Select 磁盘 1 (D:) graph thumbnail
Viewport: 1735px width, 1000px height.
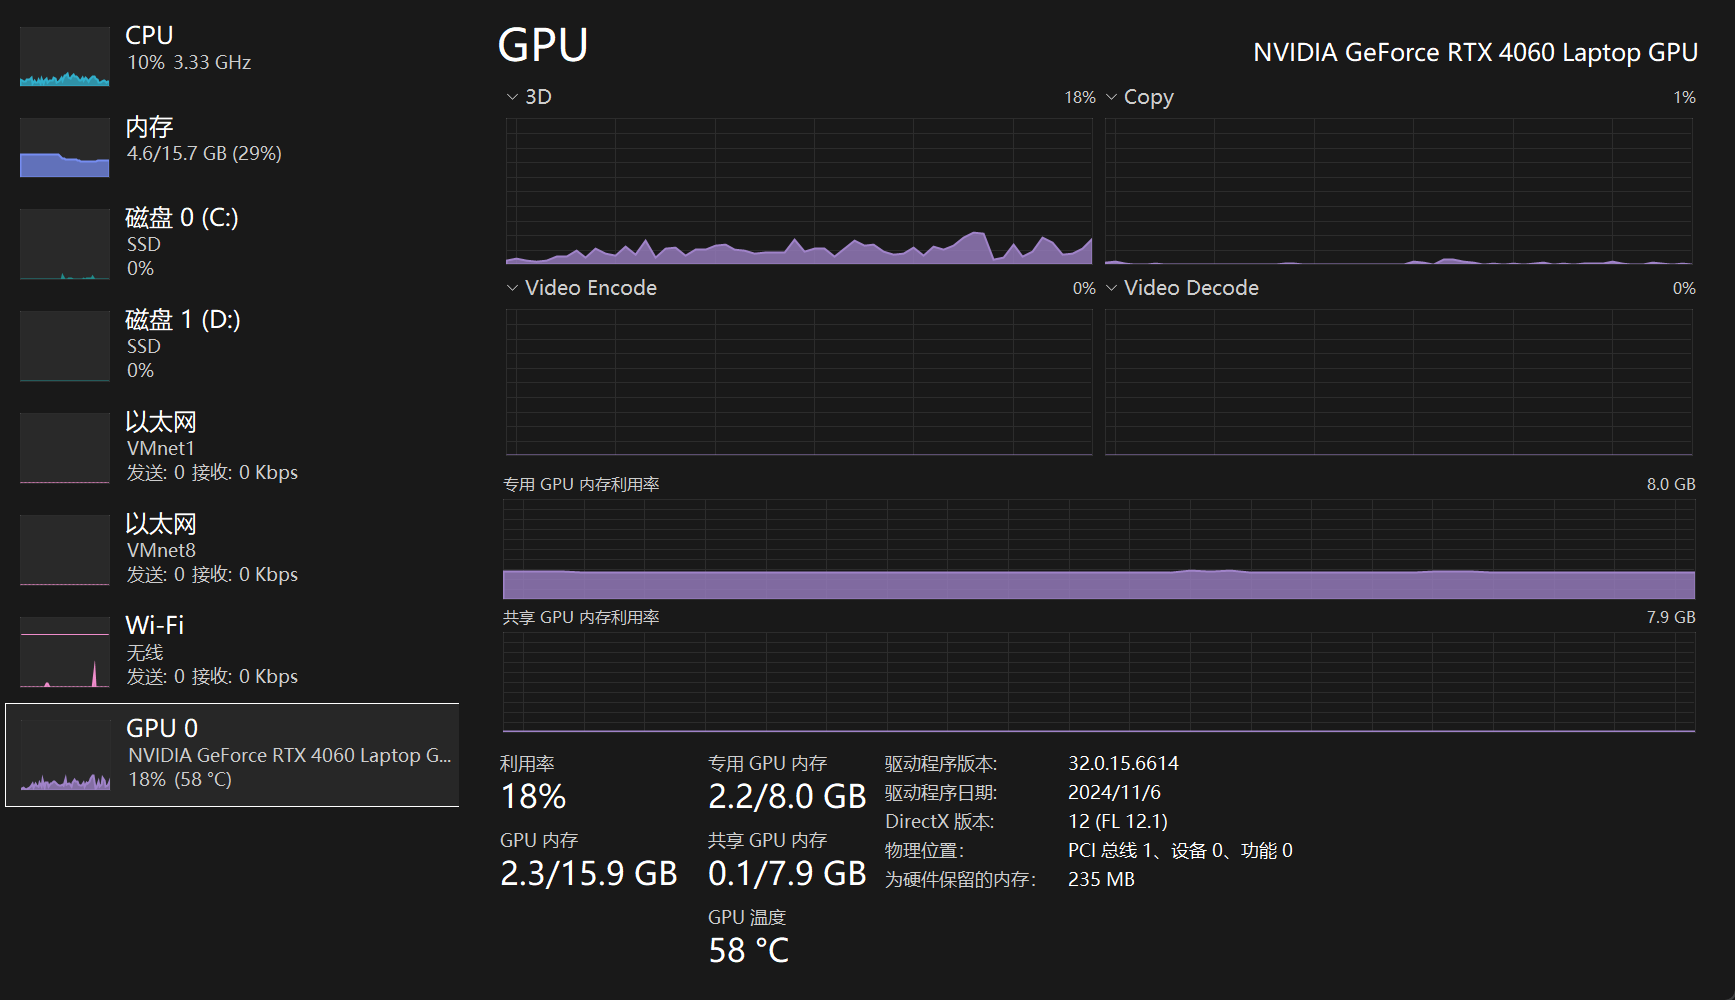click(x=65, y=346)
